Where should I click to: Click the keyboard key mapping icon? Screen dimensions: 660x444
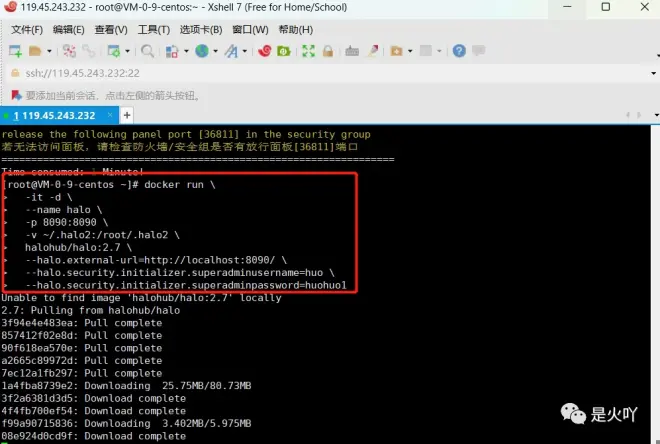coord(352,51)
